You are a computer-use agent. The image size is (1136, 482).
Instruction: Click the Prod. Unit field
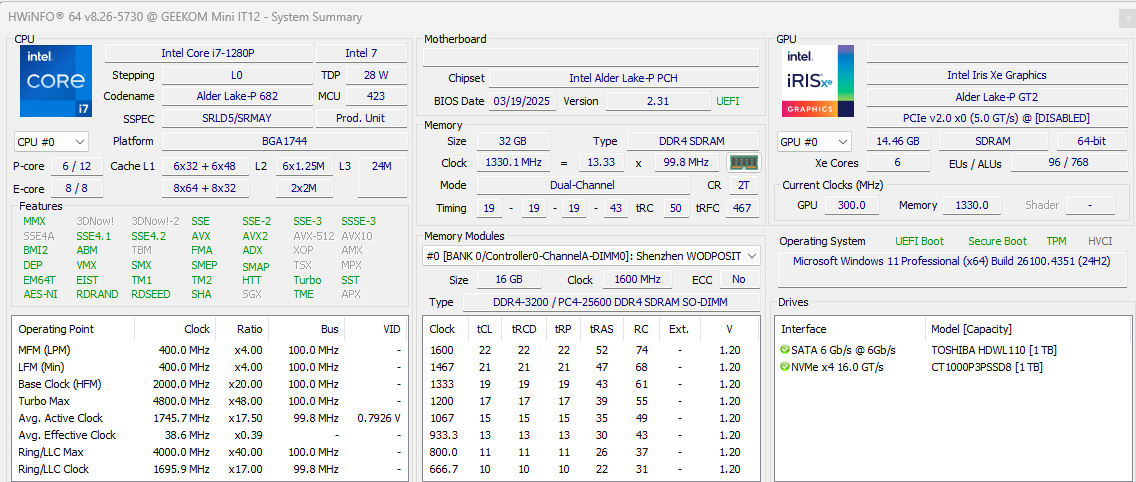coord(362,118)
